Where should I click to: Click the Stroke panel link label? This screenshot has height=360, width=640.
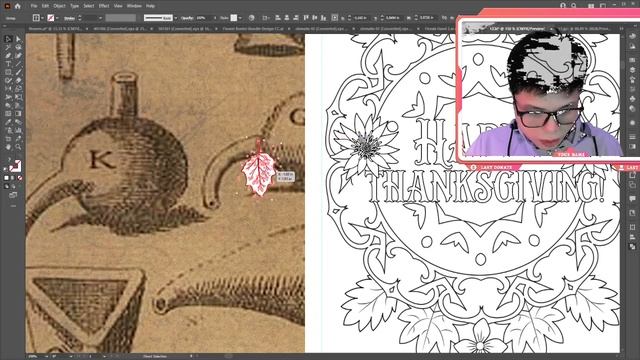pyautogui.click(x=69, y=18)
